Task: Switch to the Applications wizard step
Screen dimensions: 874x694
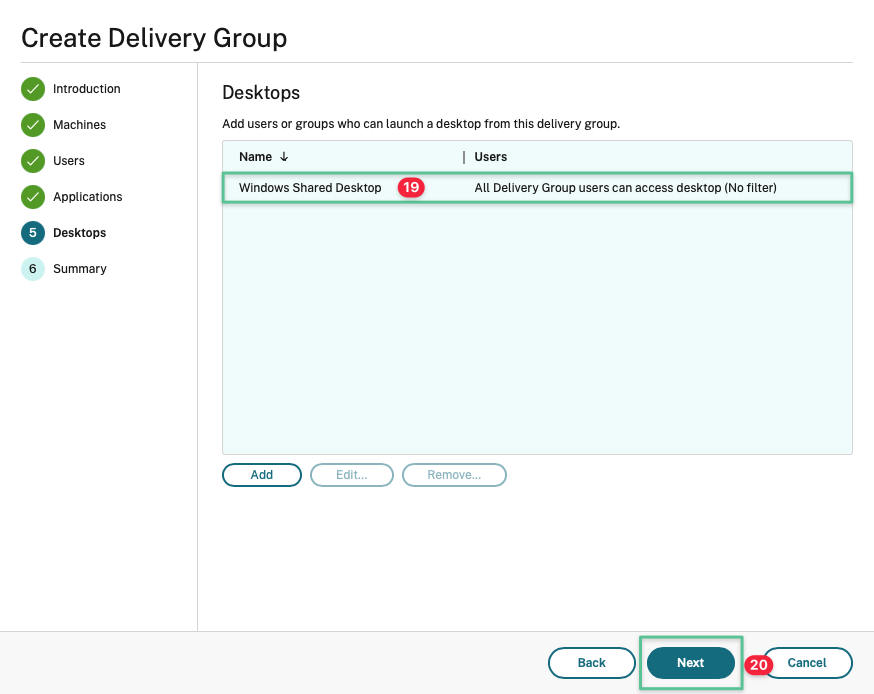Action: tap(88, 197)
